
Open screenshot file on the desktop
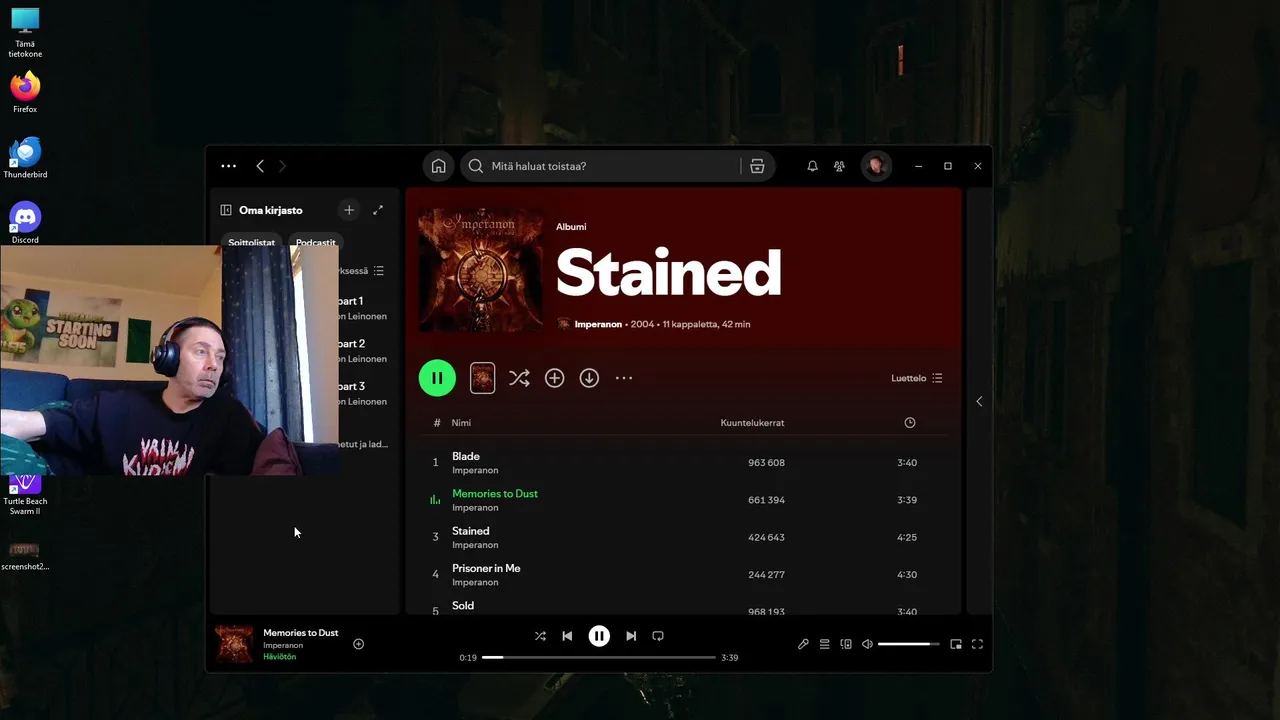coord(25,556)
